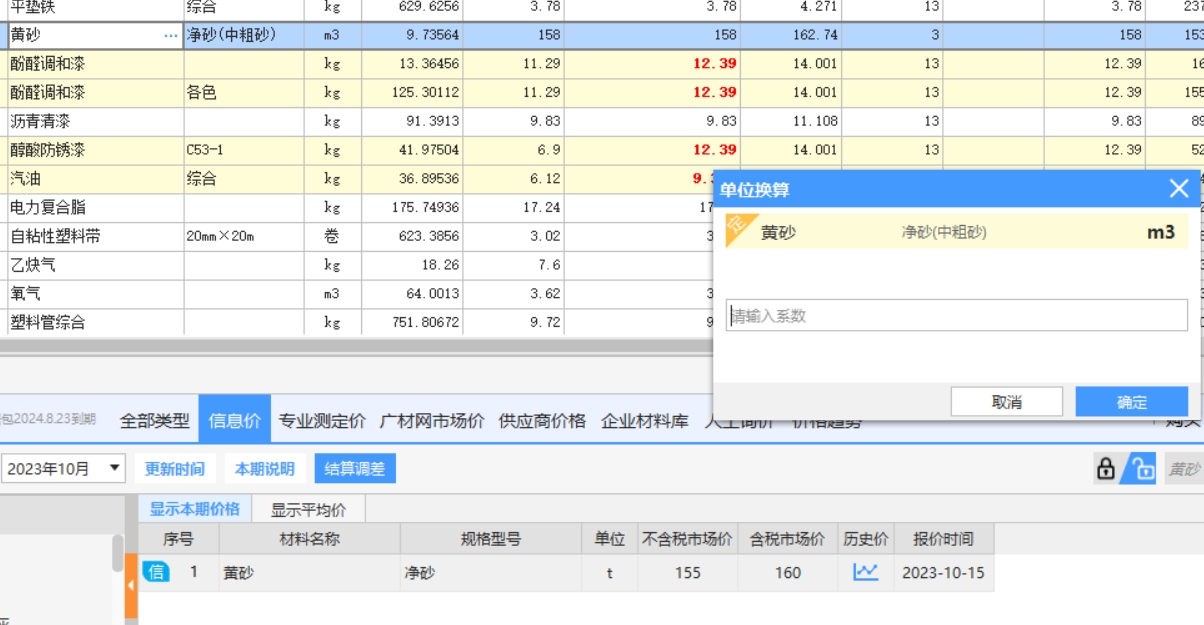Select the 信息价 tab
Viewport: 1204px width, 625px height.
(x=234, y=421)
